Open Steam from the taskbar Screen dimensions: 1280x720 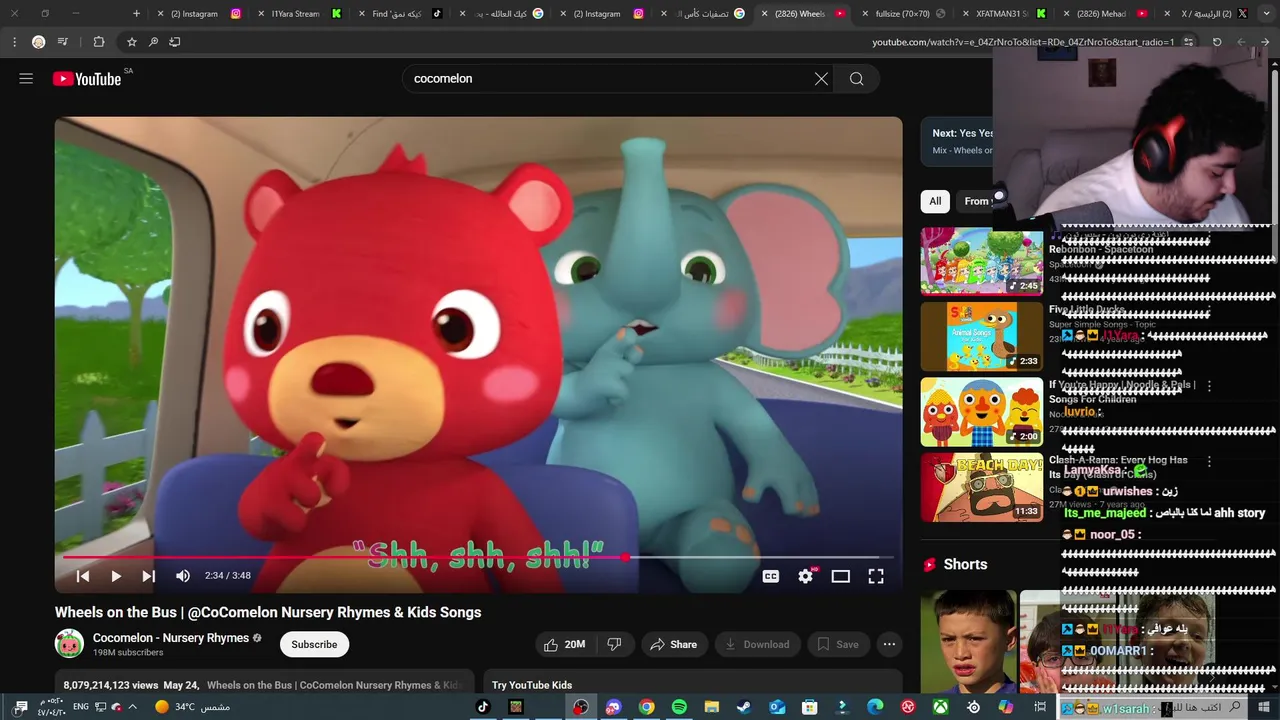(744, 707)
